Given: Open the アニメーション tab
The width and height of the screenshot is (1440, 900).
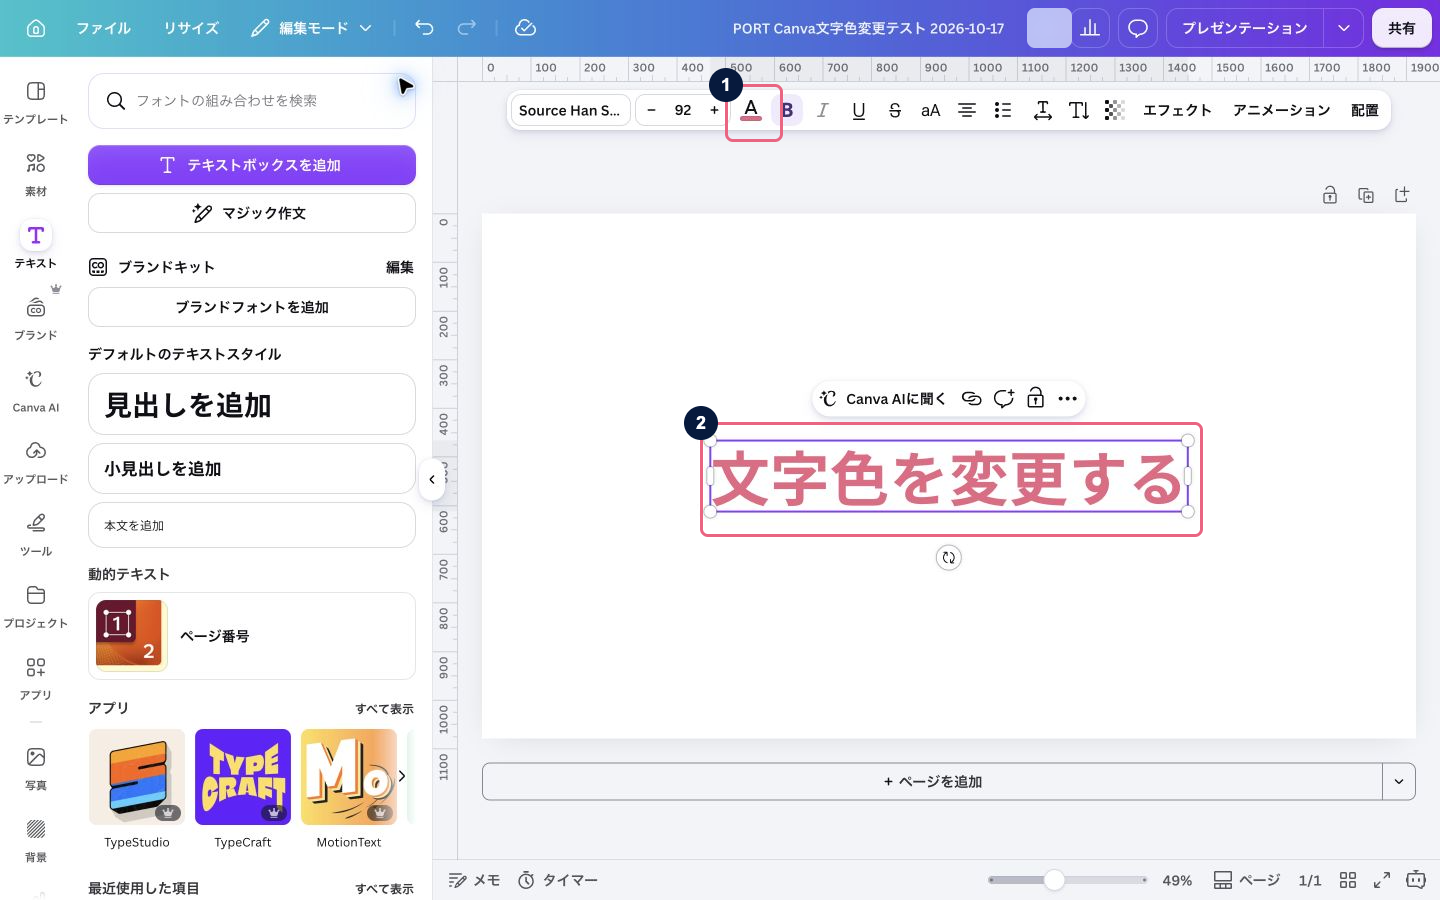Looking at the screenshot, I should click(1281, 110).
